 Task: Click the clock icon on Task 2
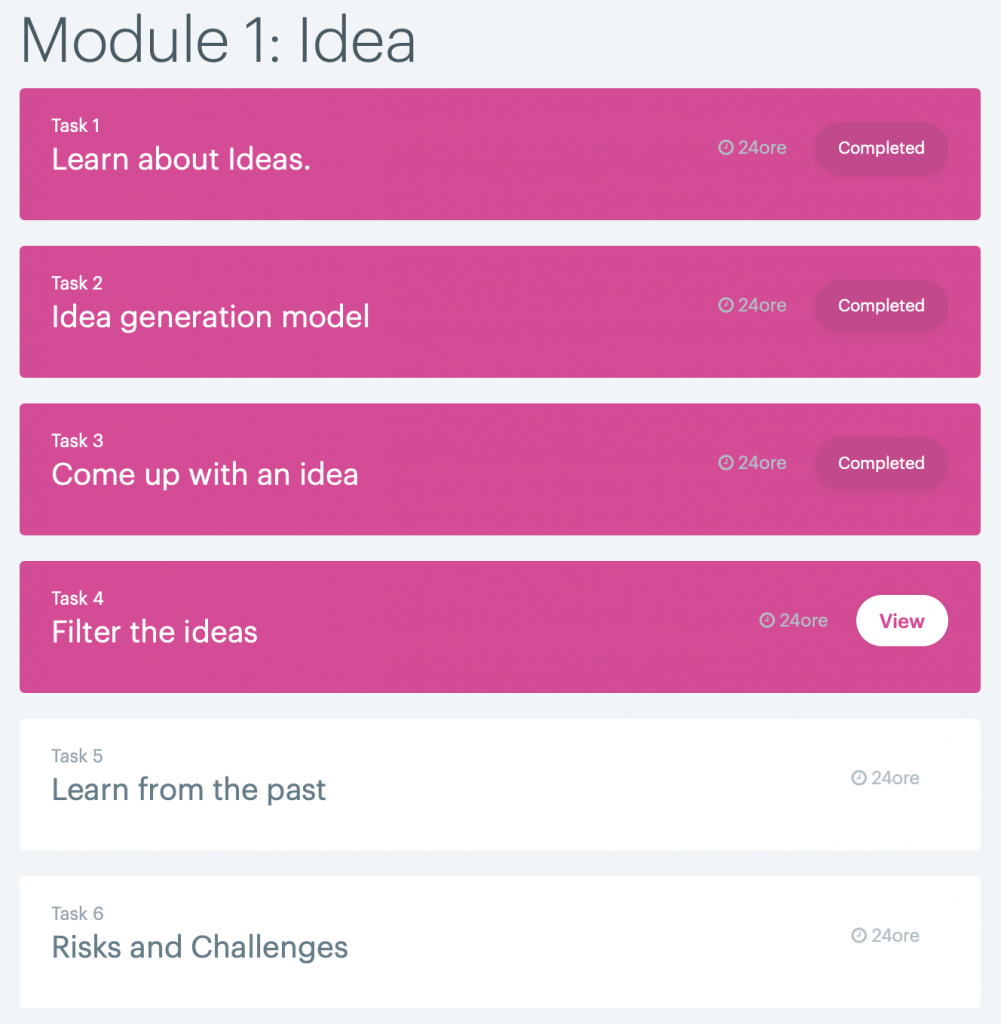(x=726, y=306)
